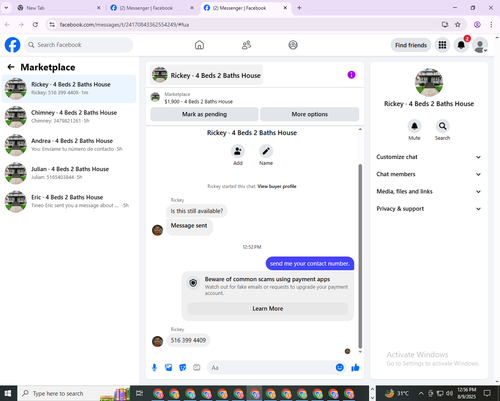
Task: Open the Menu grid icon
Action: pos(442,45)
